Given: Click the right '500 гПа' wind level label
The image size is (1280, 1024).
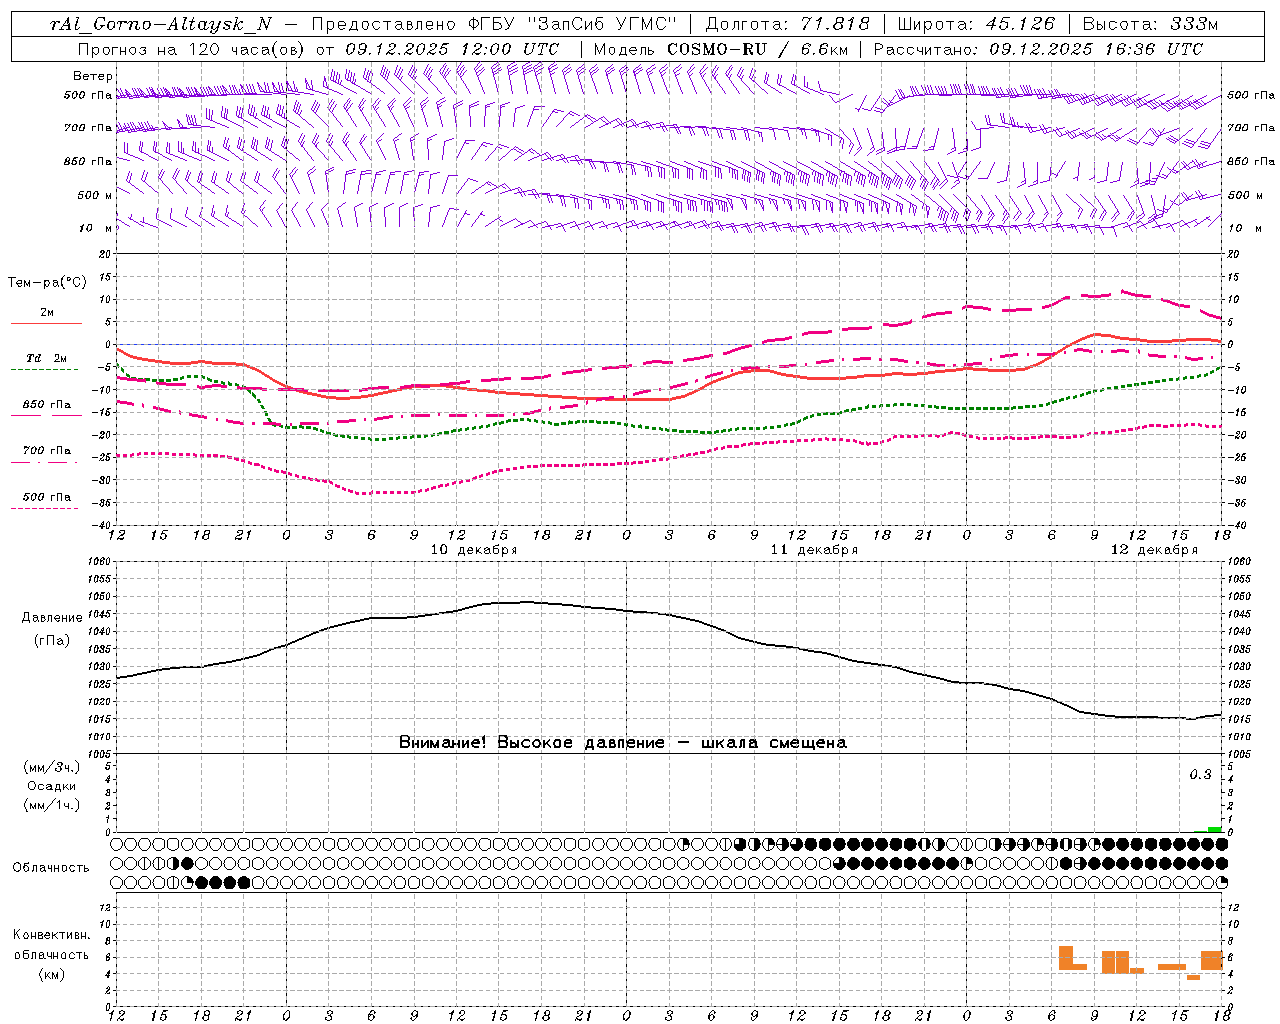Looking at the screenshot, I should click(1251, 95).
